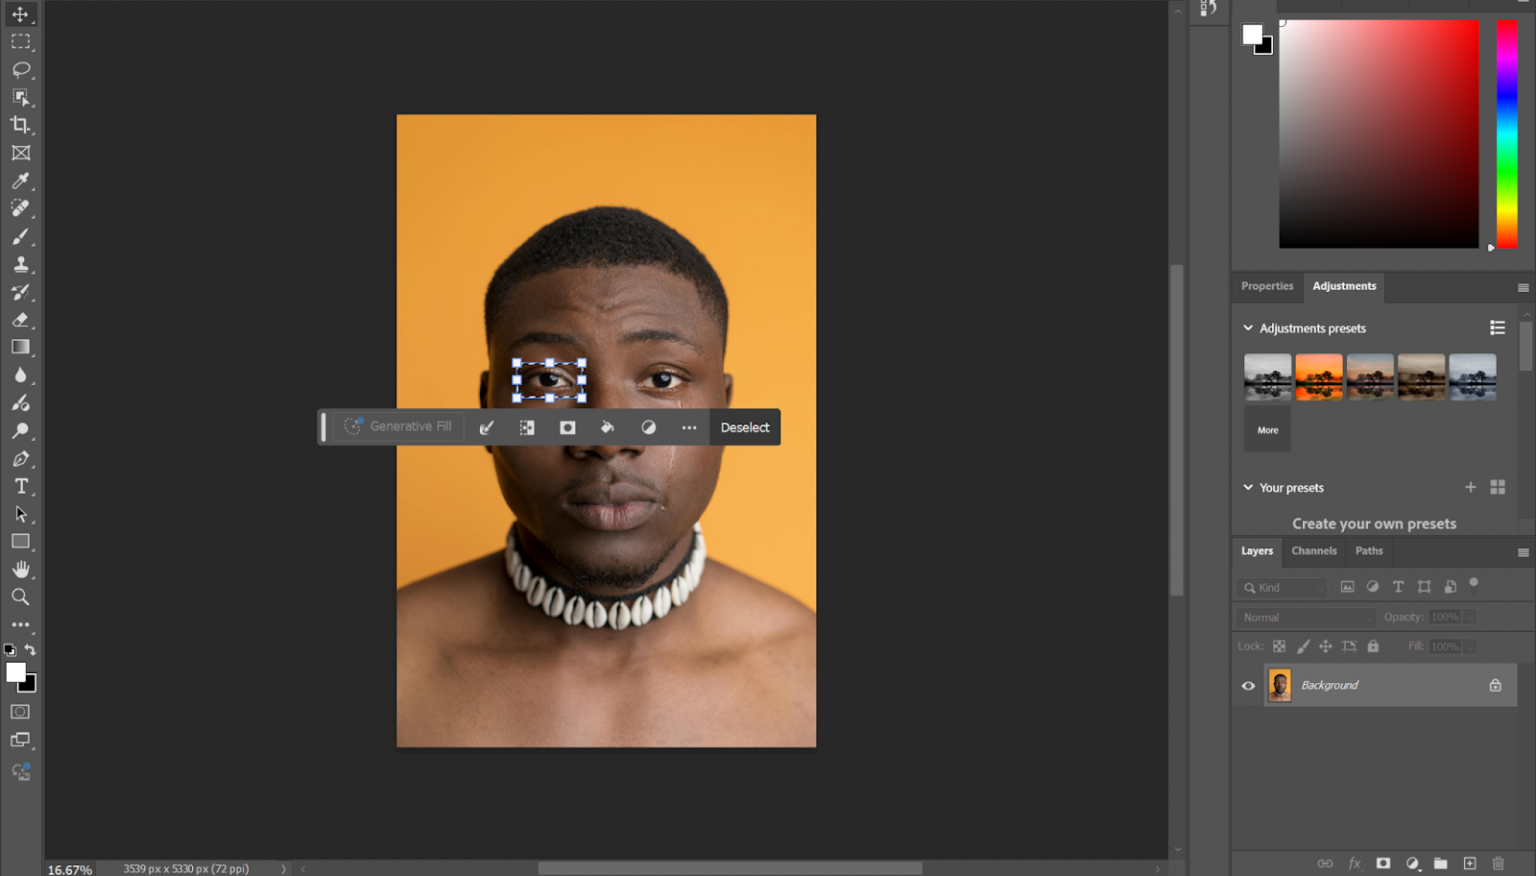Open the layer Kind filter dropdown
This screenshot has width=1536, height=876.
1283,588
